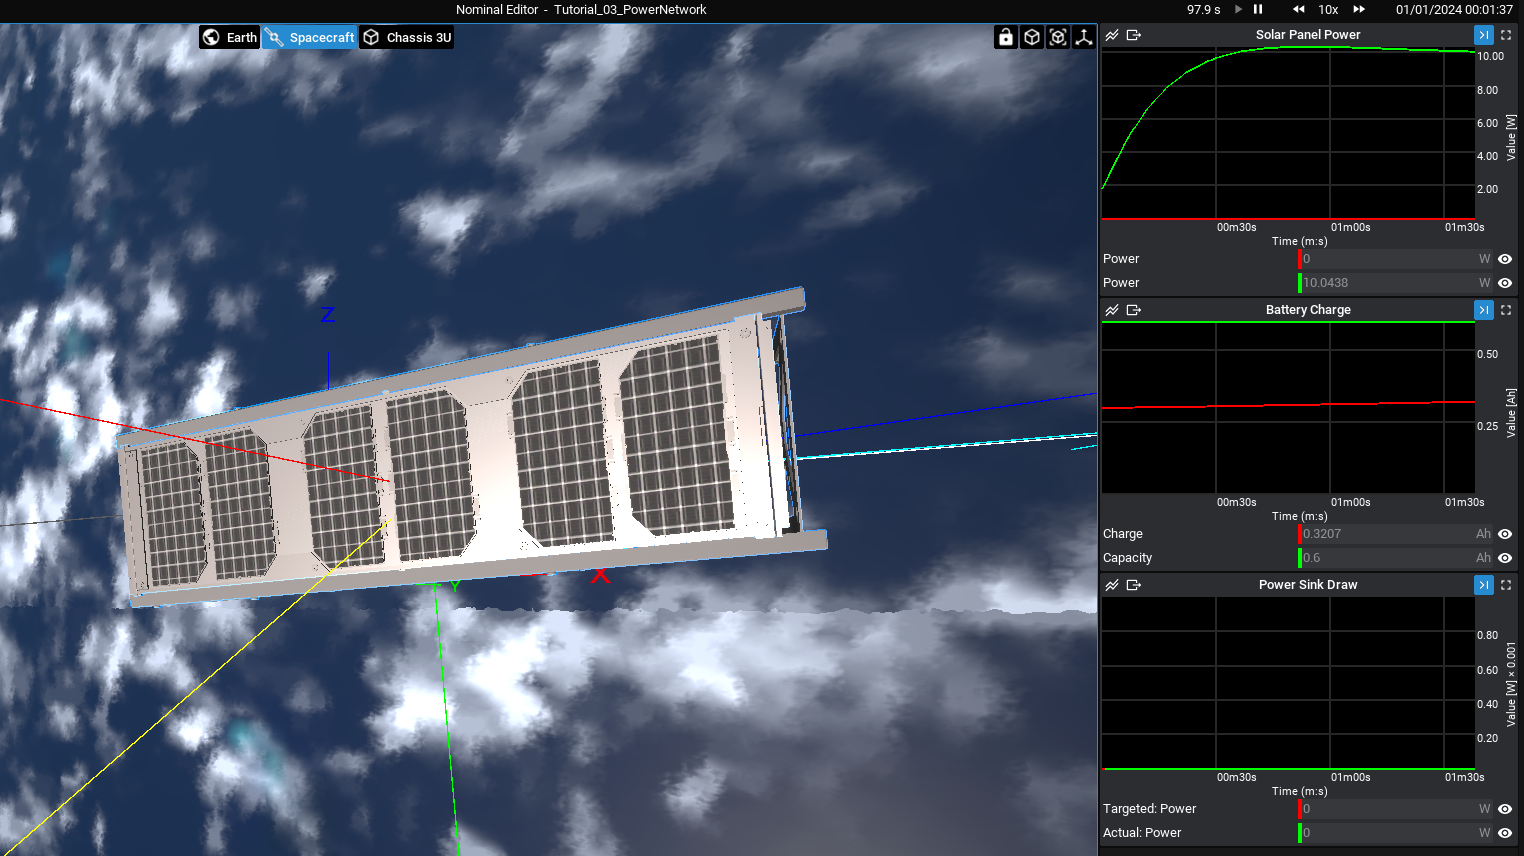Toggle the camera lock icon
The height and width of the screenshot is (856, 1524).
click(x=1006, y=37)
